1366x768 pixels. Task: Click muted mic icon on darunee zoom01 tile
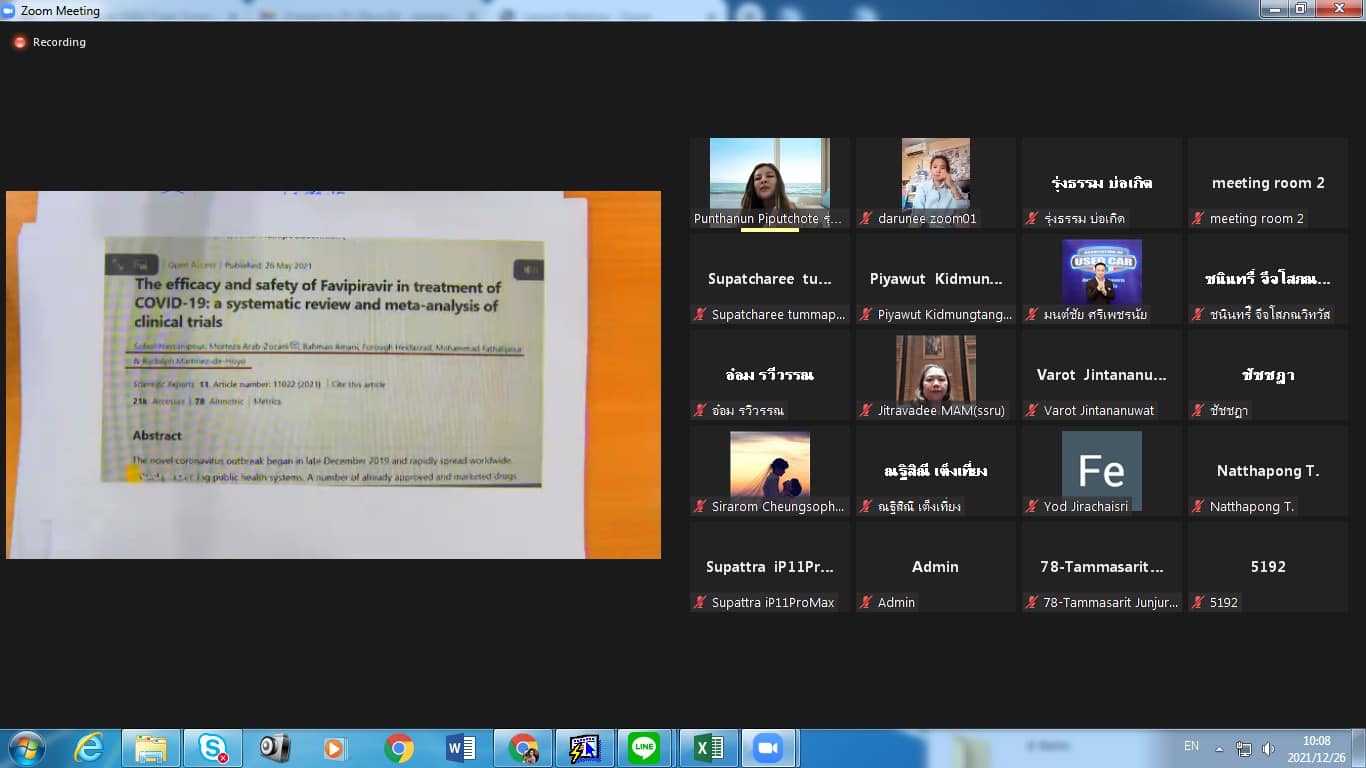click(x=866, y=218)
